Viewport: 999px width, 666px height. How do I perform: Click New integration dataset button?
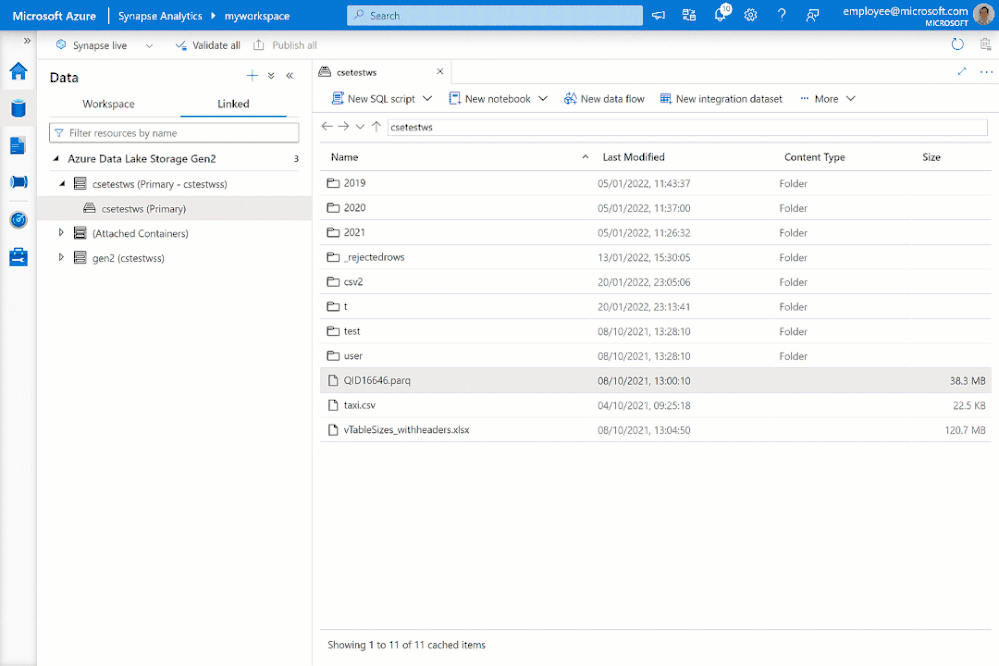721,99
